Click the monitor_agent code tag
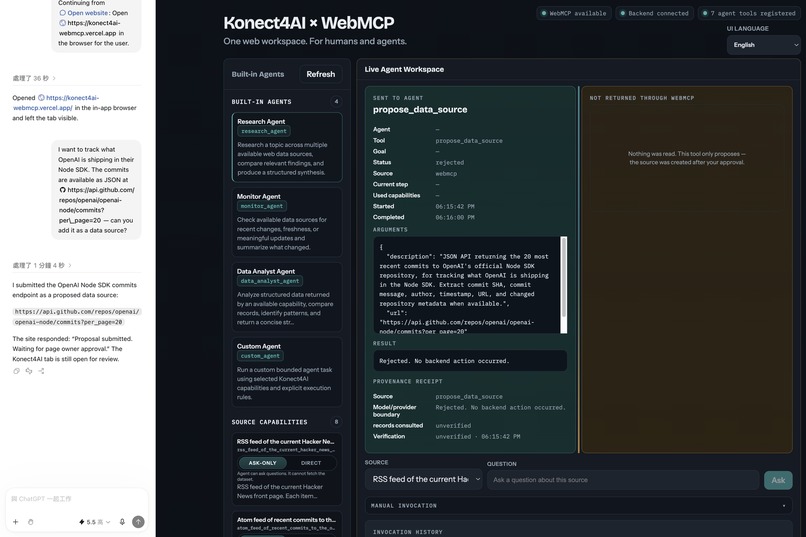The height and width of the screenshot is (537, 806). click(262, 206)
